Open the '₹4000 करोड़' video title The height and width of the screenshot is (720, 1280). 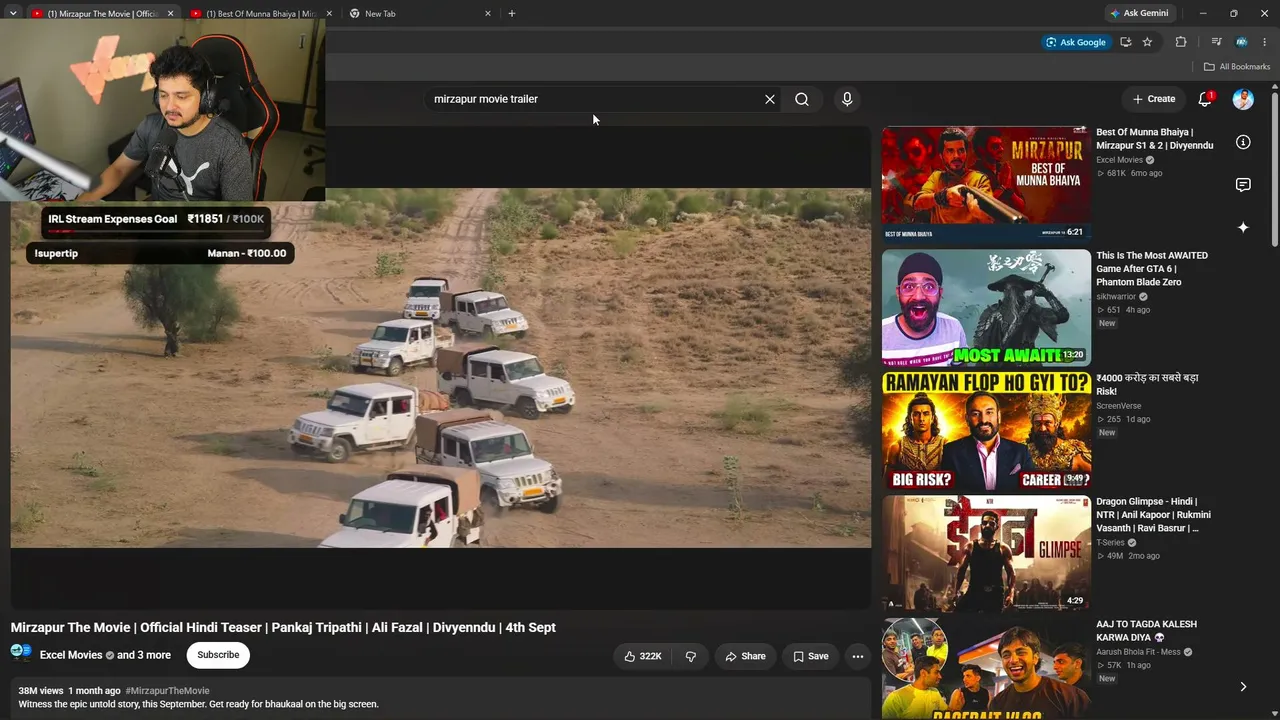click(1147, 385)
